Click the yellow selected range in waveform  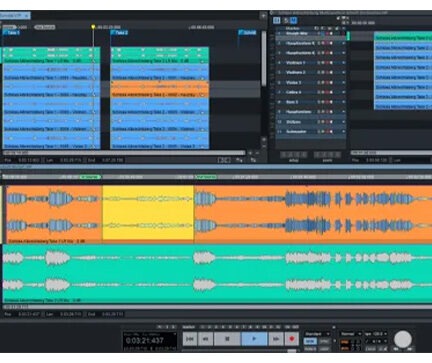point(148,212)
